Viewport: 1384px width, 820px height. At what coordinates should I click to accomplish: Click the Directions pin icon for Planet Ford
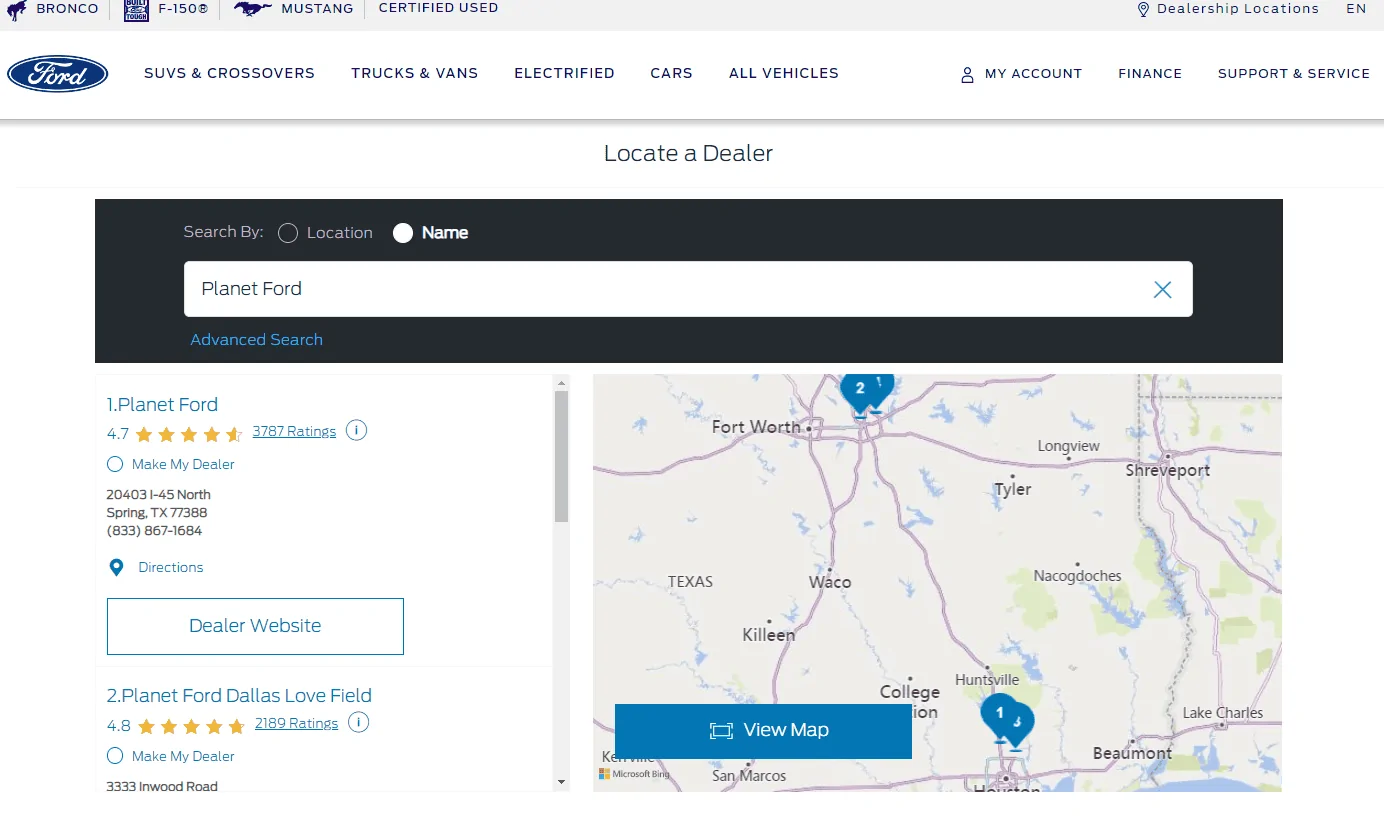[x=116, y=567]
